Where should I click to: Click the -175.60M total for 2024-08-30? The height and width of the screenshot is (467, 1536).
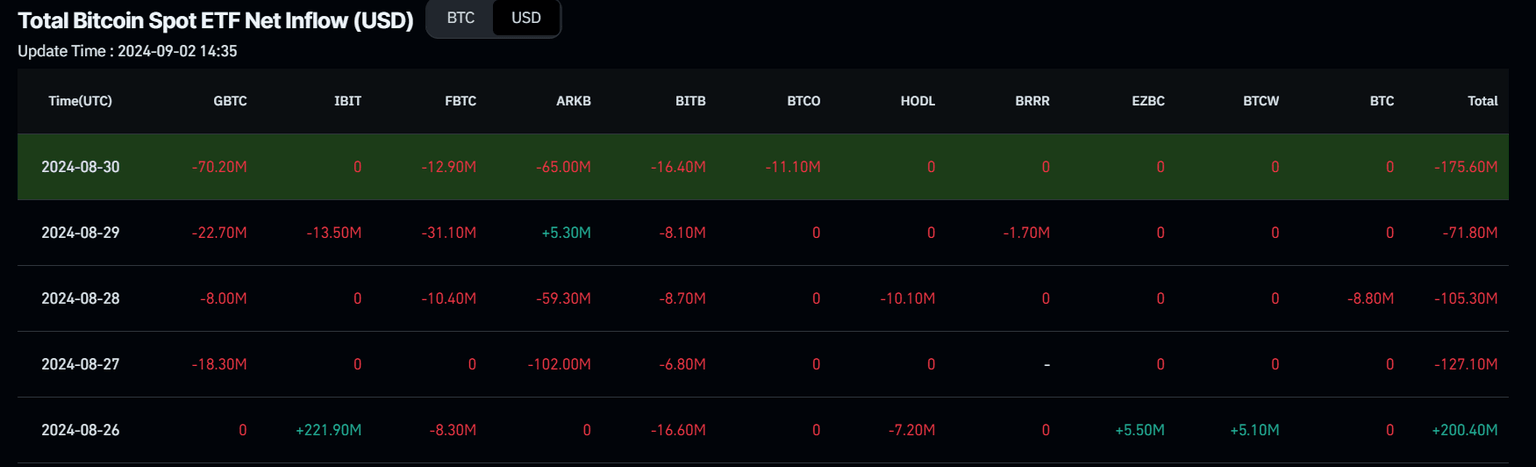tap(1465, 167)
